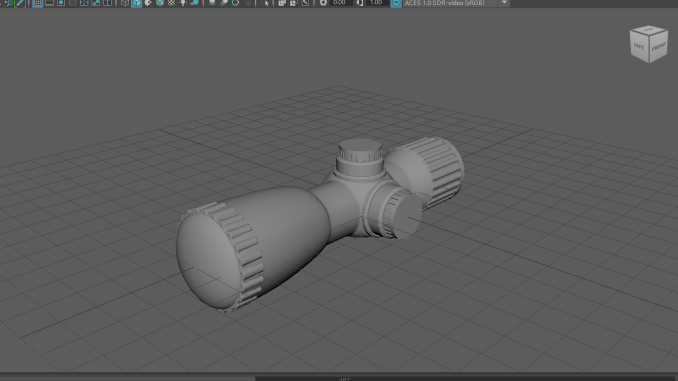This screenshot has height=381, width=678.
Task: Click the use default material icon
Action: click(x=148, y=3)
